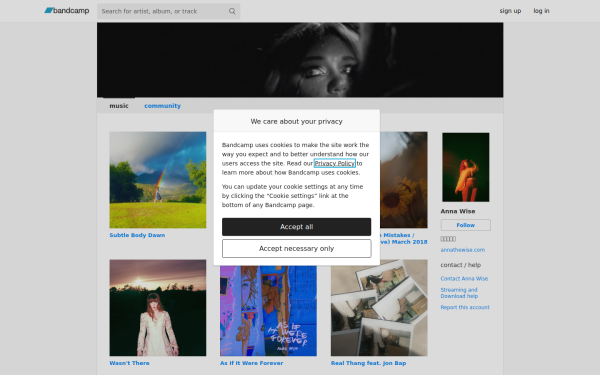Click the Anna Wise profile photo
Image resolution: width=600 pixels, height=375 pixels.
point(466,167)
